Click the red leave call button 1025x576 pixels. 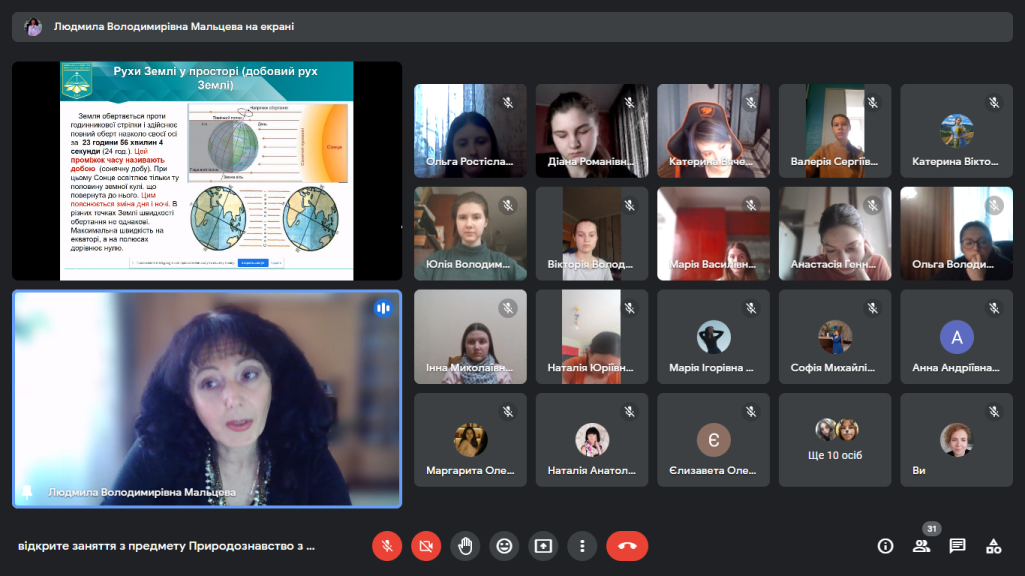(x=627, y=546)
